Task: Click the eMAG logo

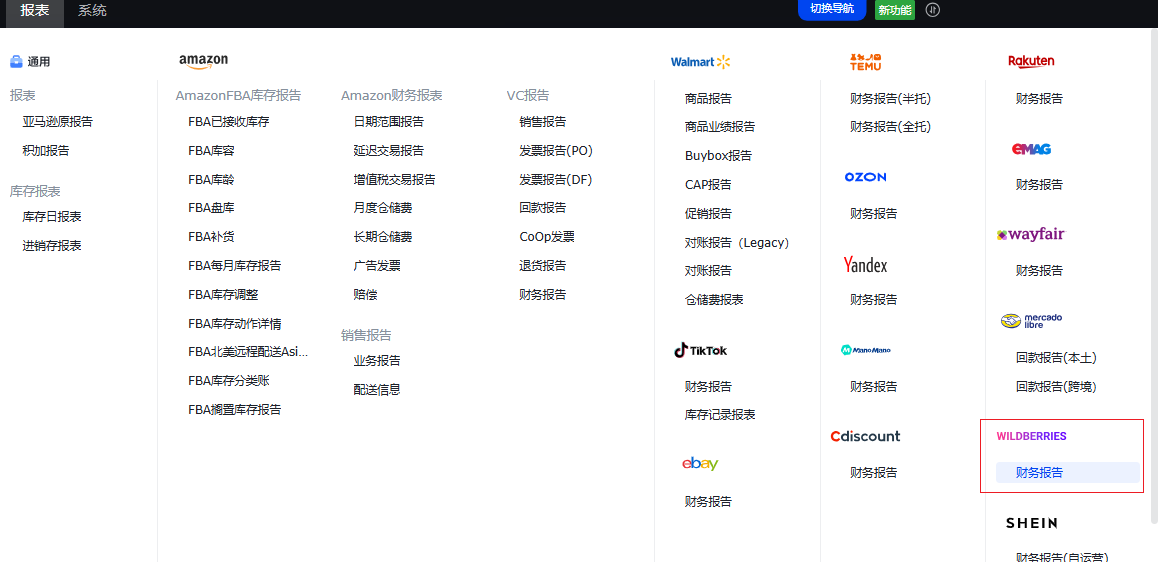Action: pos(1031,149)
